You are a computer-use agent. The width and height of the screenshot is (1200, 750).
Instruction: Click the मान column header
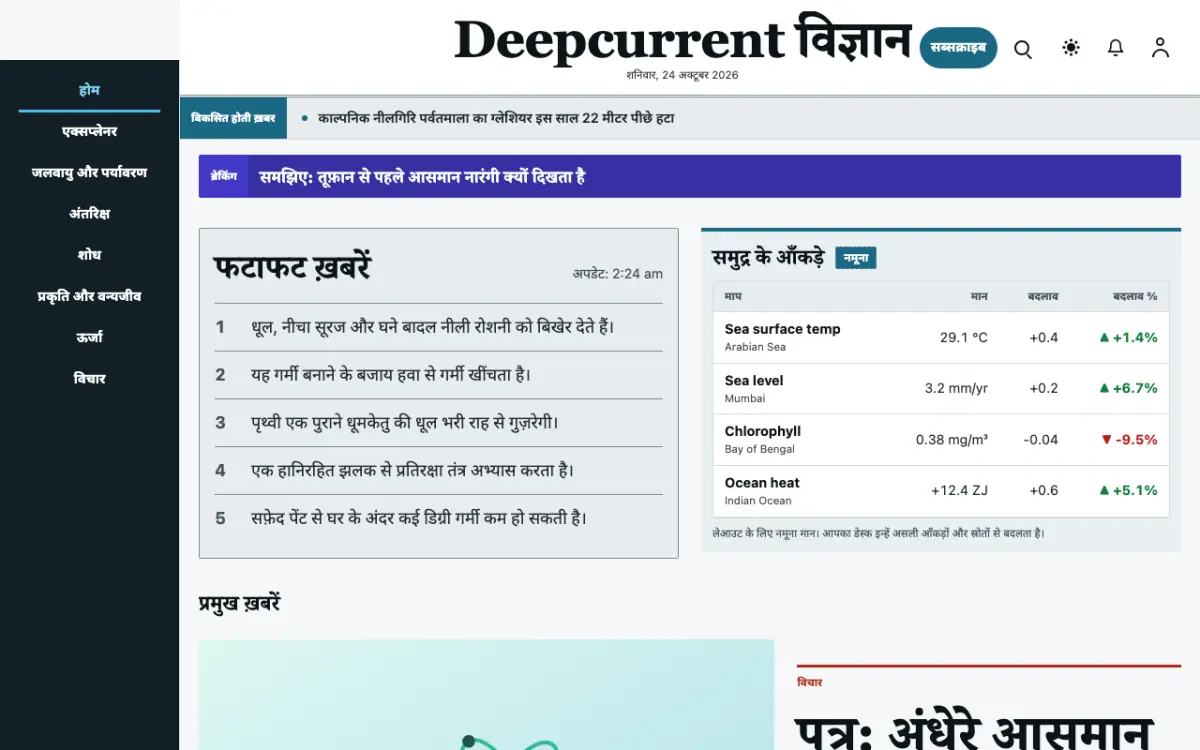(979, 296)
